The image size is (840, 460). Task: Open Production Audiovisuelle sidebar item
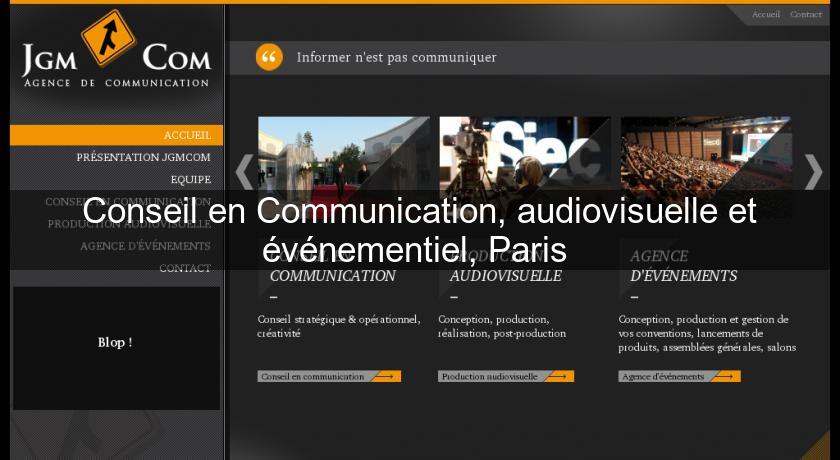click(x=129, y=224)
